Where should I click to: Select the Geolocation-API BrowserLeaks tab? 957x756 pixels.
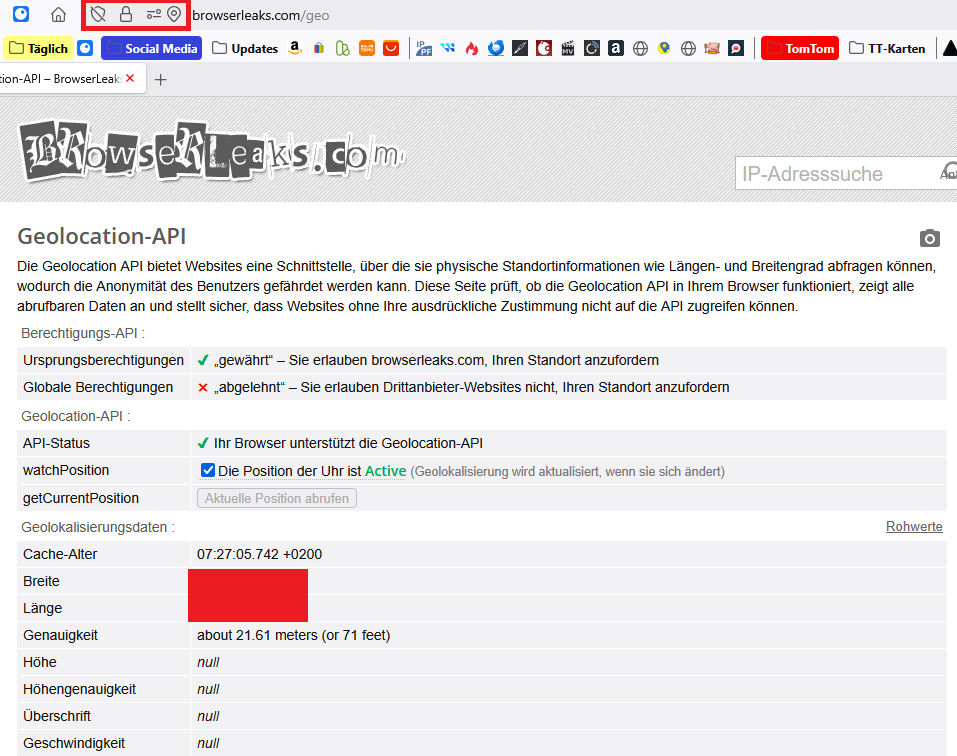point(61,79)
